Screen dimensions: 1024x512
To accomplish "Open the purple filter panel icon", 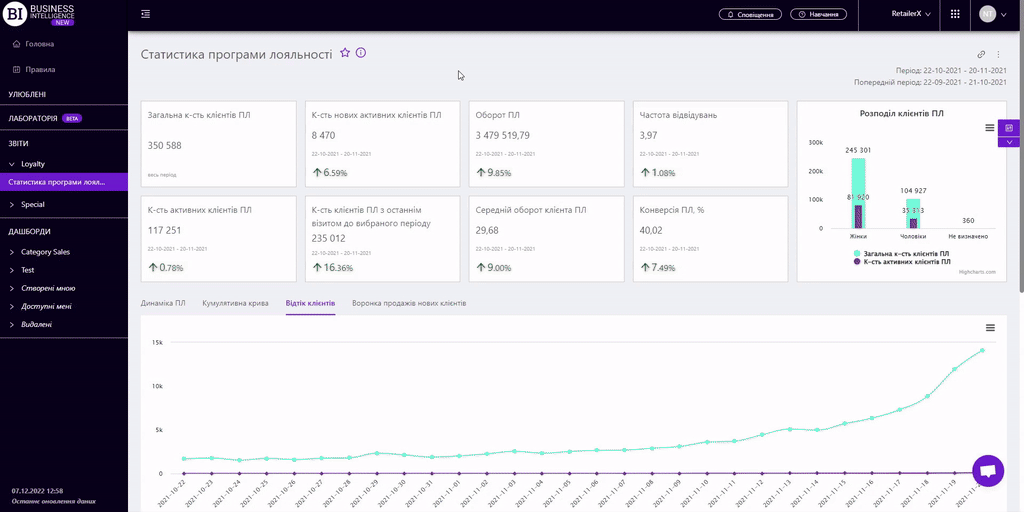I will [1010, 128].
